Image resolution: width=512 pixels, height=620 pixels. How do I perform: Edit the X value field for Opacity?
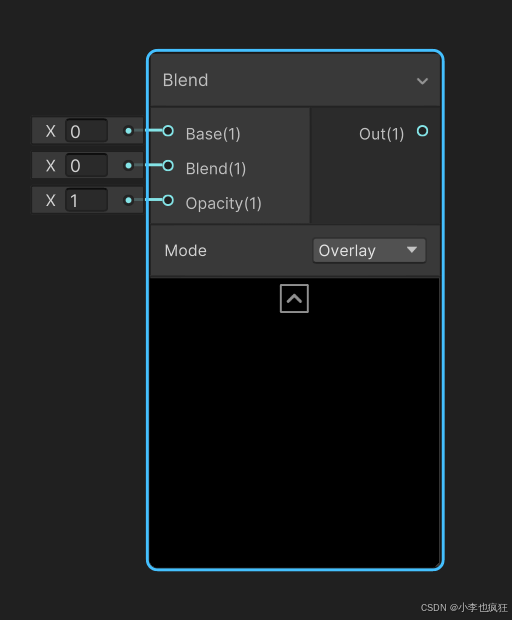click(x=87, y=200)
